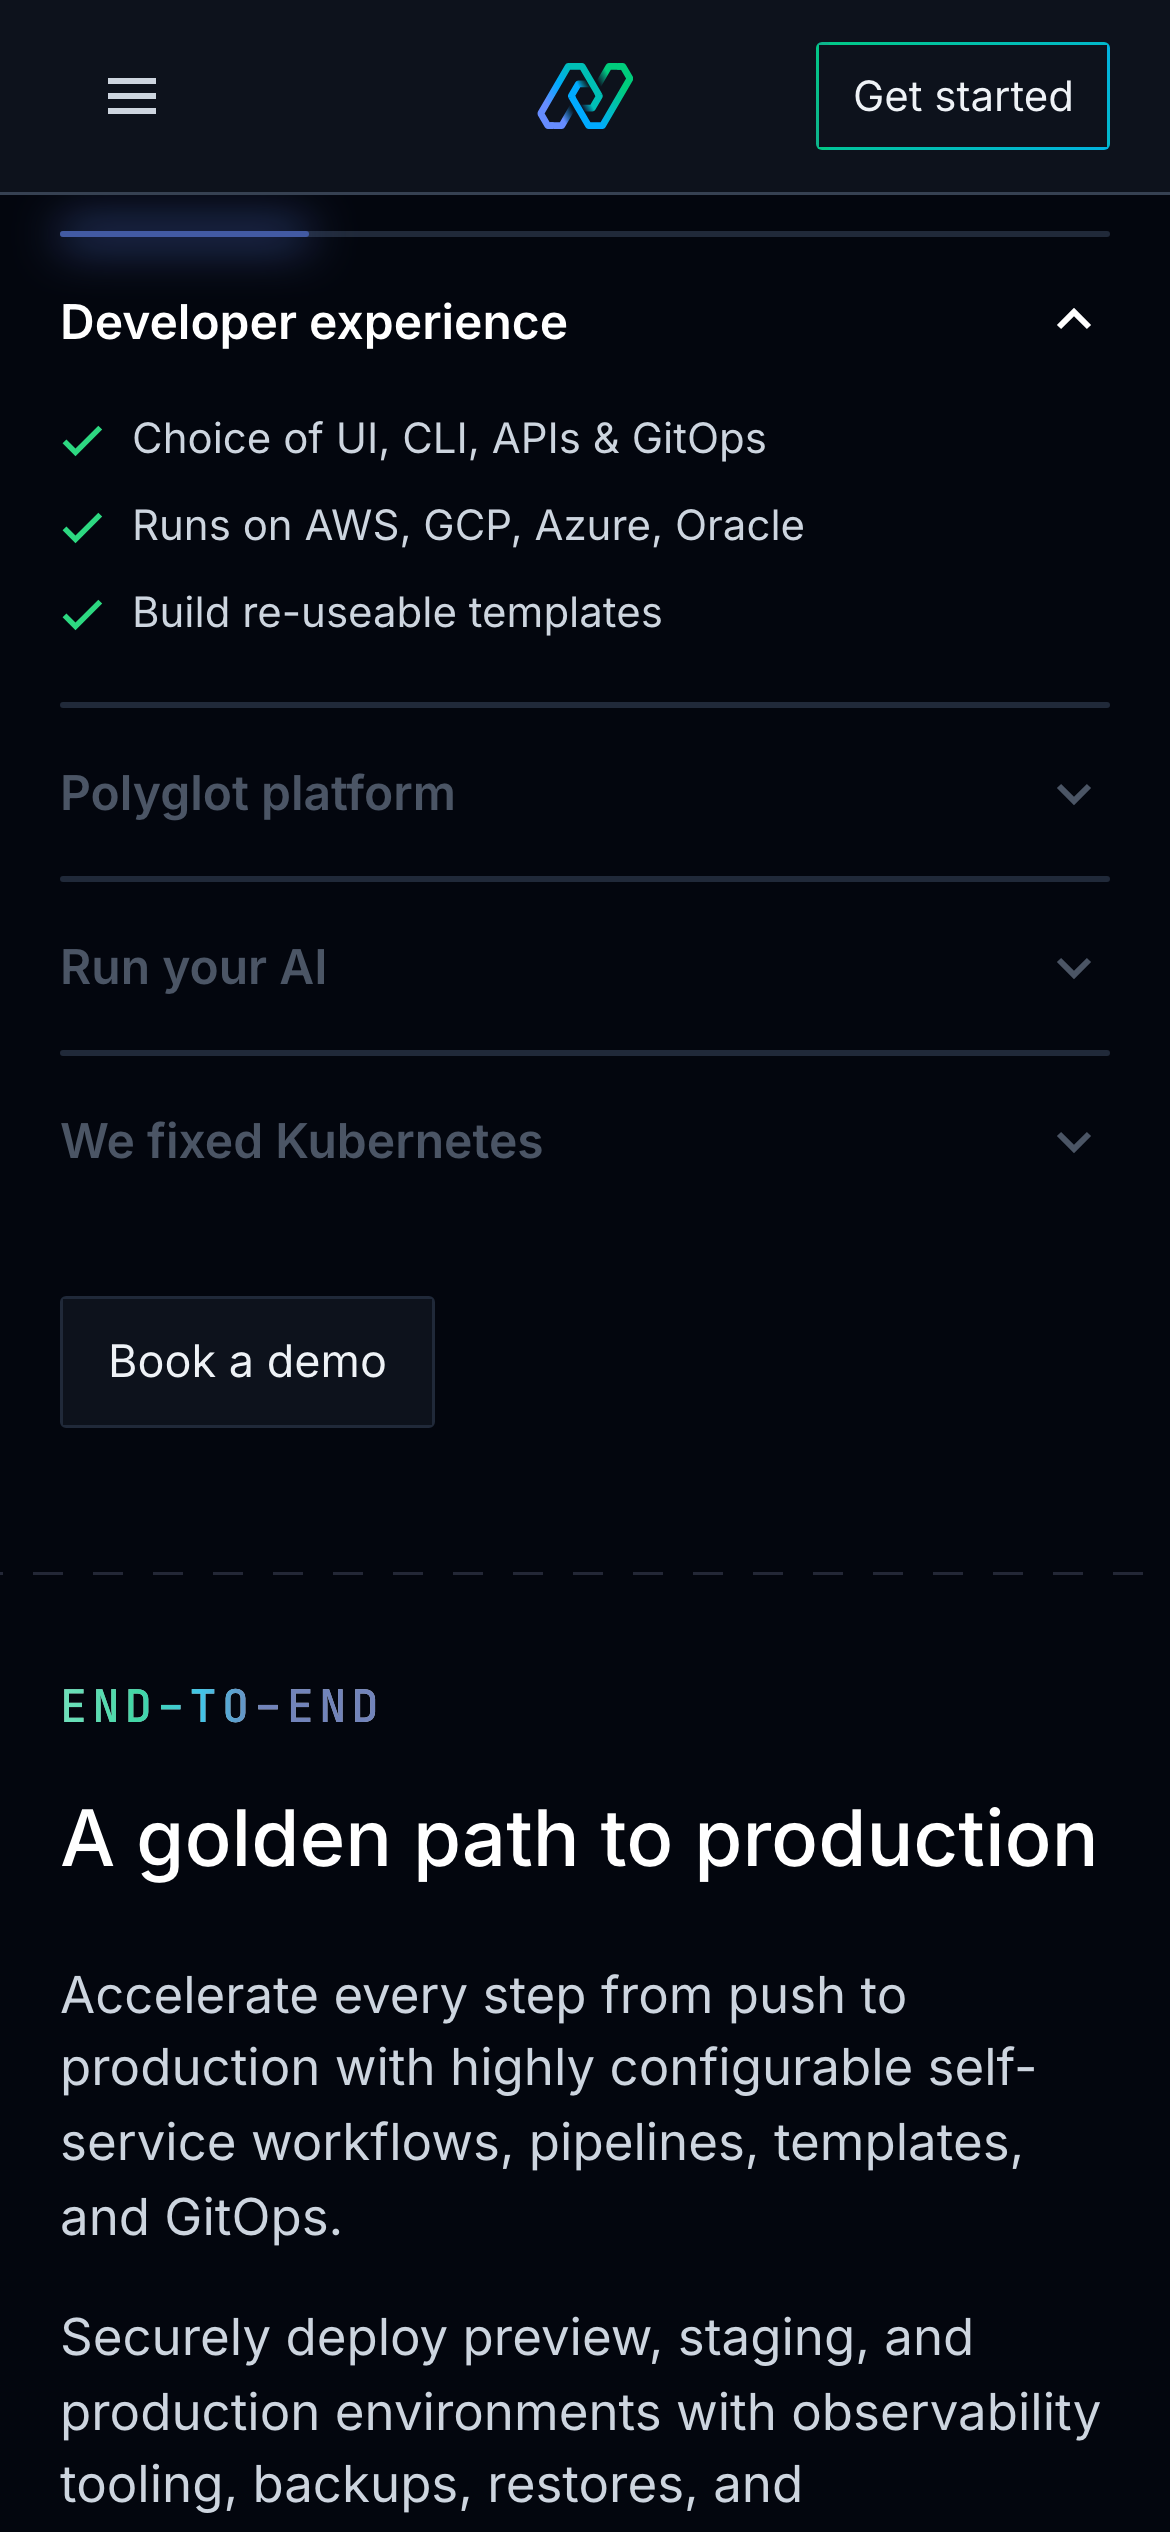Viewport: 1170px width, 2532px height.
Task: Click the checkmark beside Choice of UI
Action: click(x=82, y=440)
